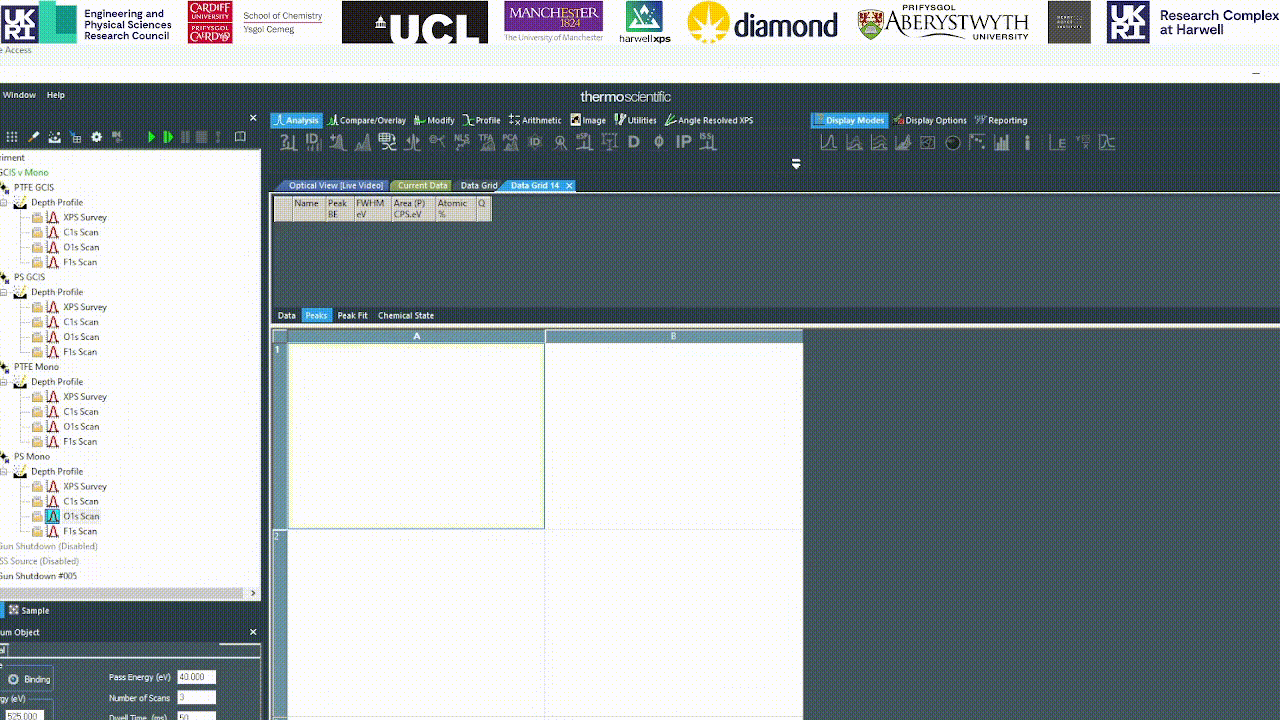Click the dotted grid icon in experiment toolbar
Viewport: 1280px width, 720px height.
12,137
